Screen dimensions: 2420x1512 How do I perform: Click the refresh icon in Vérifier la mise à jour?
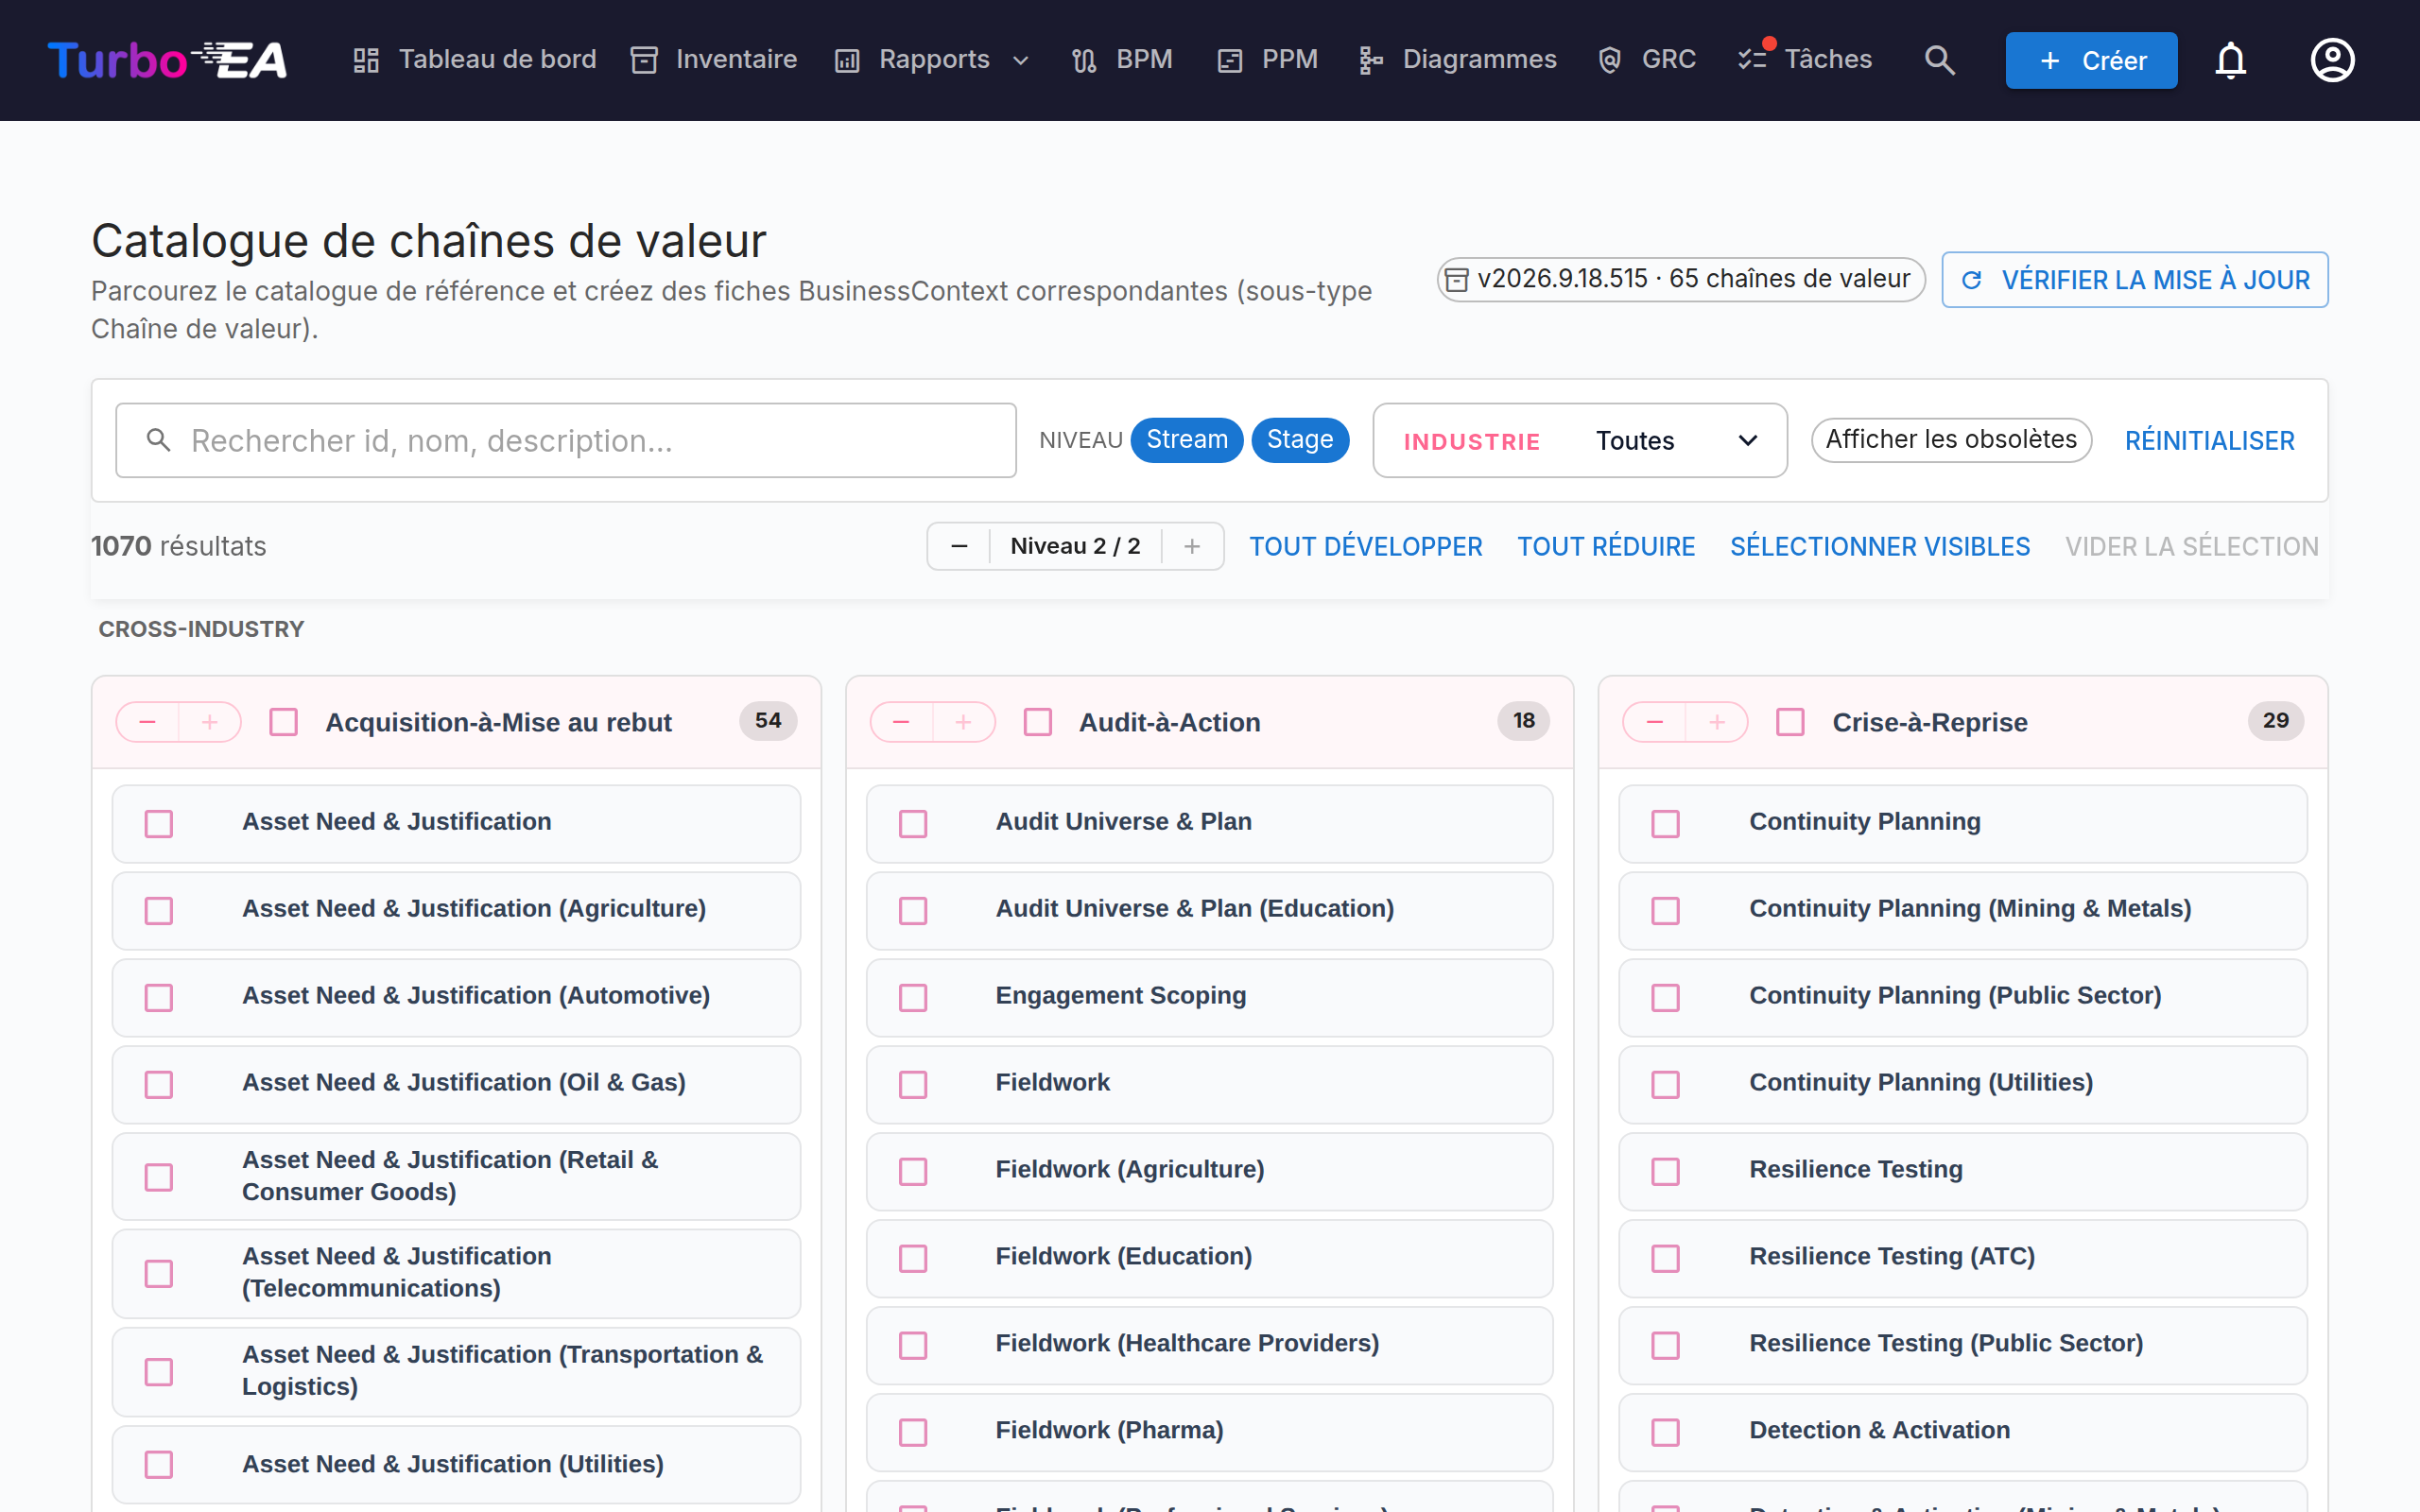coord(1972,280)
